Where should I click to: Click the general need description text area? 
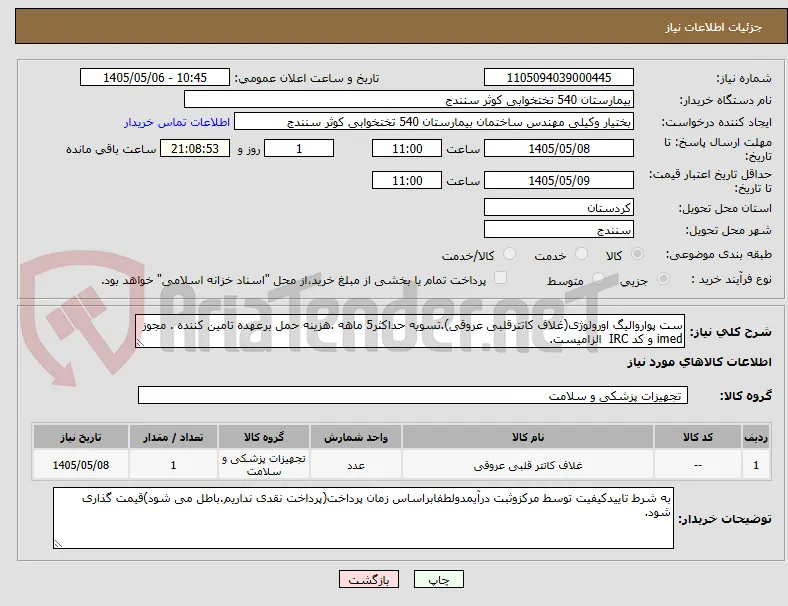tap(410, 331)
